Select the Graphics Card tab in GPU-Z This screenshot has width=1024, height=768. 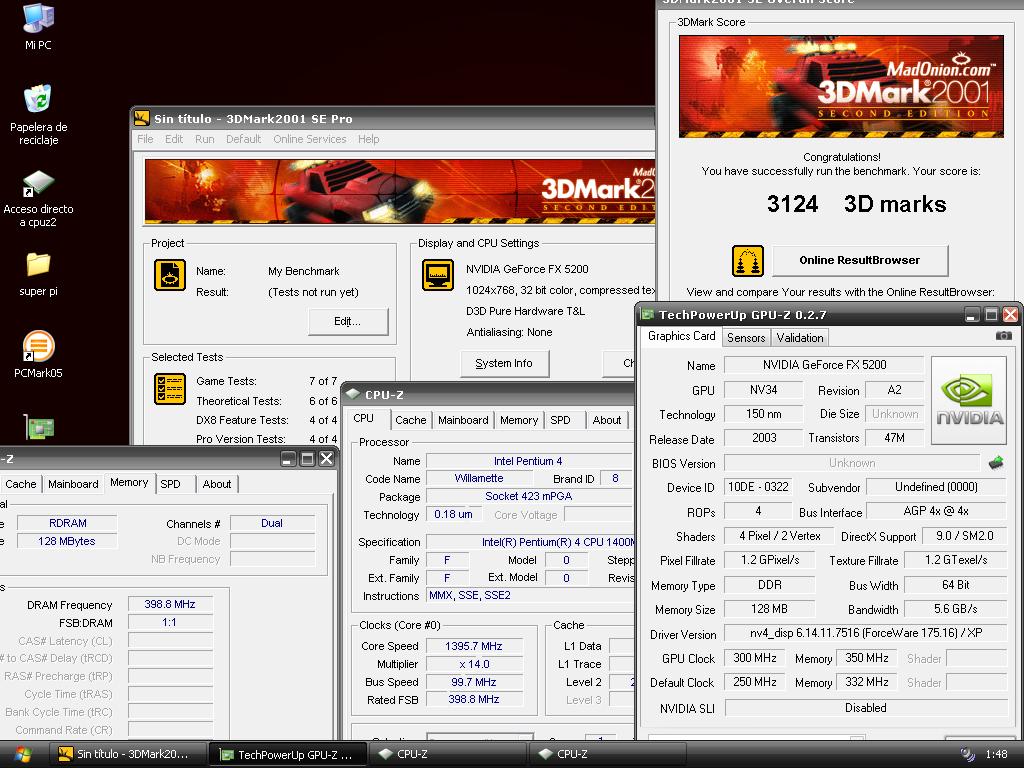(681, 336)
